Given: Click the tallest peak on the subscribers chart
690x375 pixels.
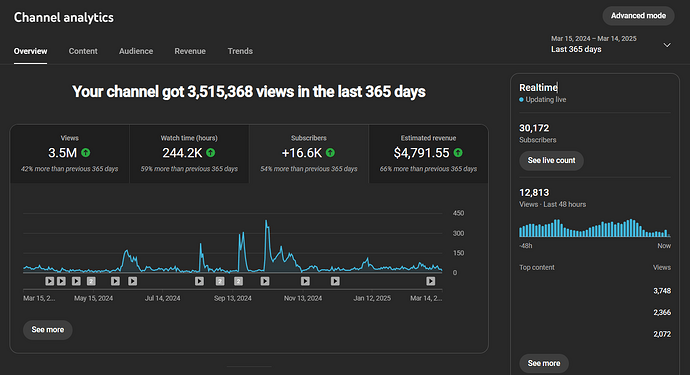Looking at the screenshot, I should (266, 221).
